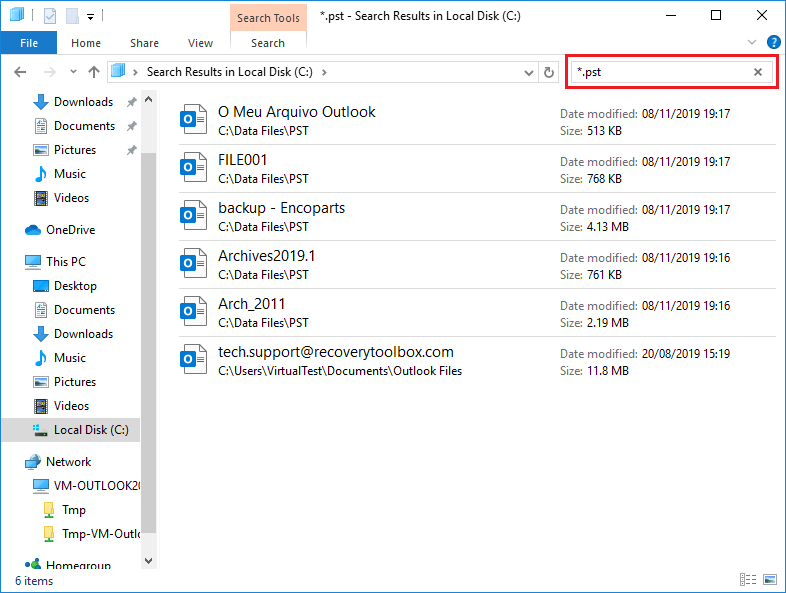Open OneDrive in the navigation pane

pyautogui.click(x=70, y=230)
